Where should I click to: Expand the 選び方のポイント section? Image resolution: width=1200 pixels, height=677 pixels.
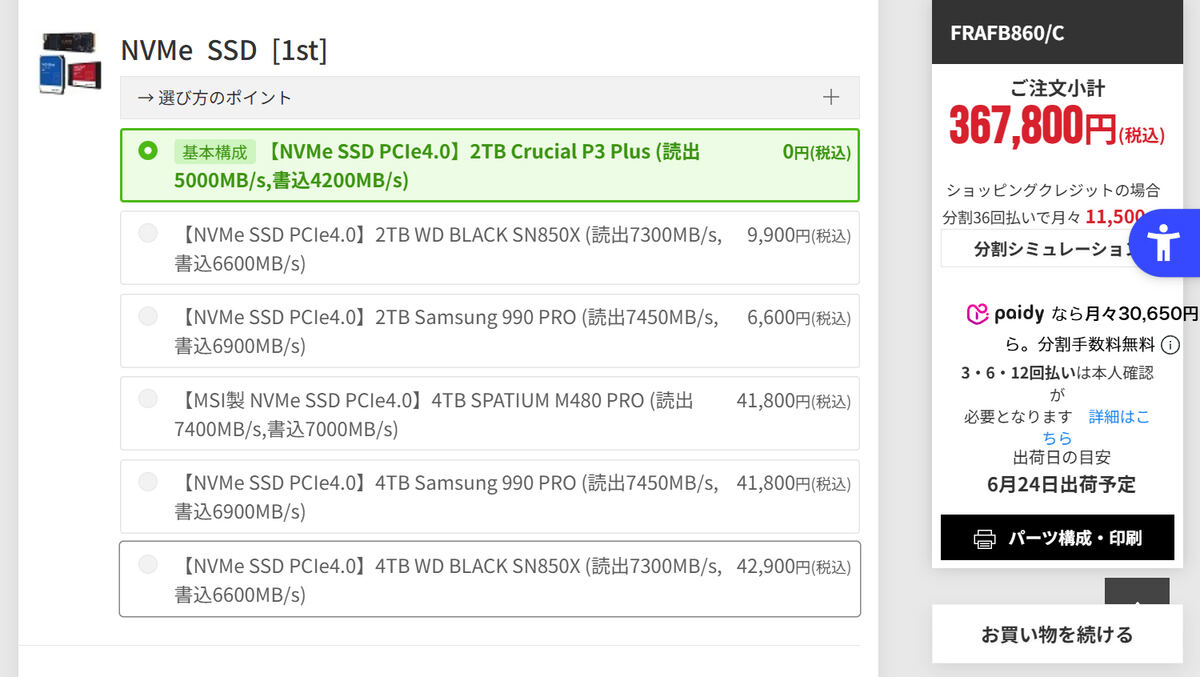pos(489,97)
